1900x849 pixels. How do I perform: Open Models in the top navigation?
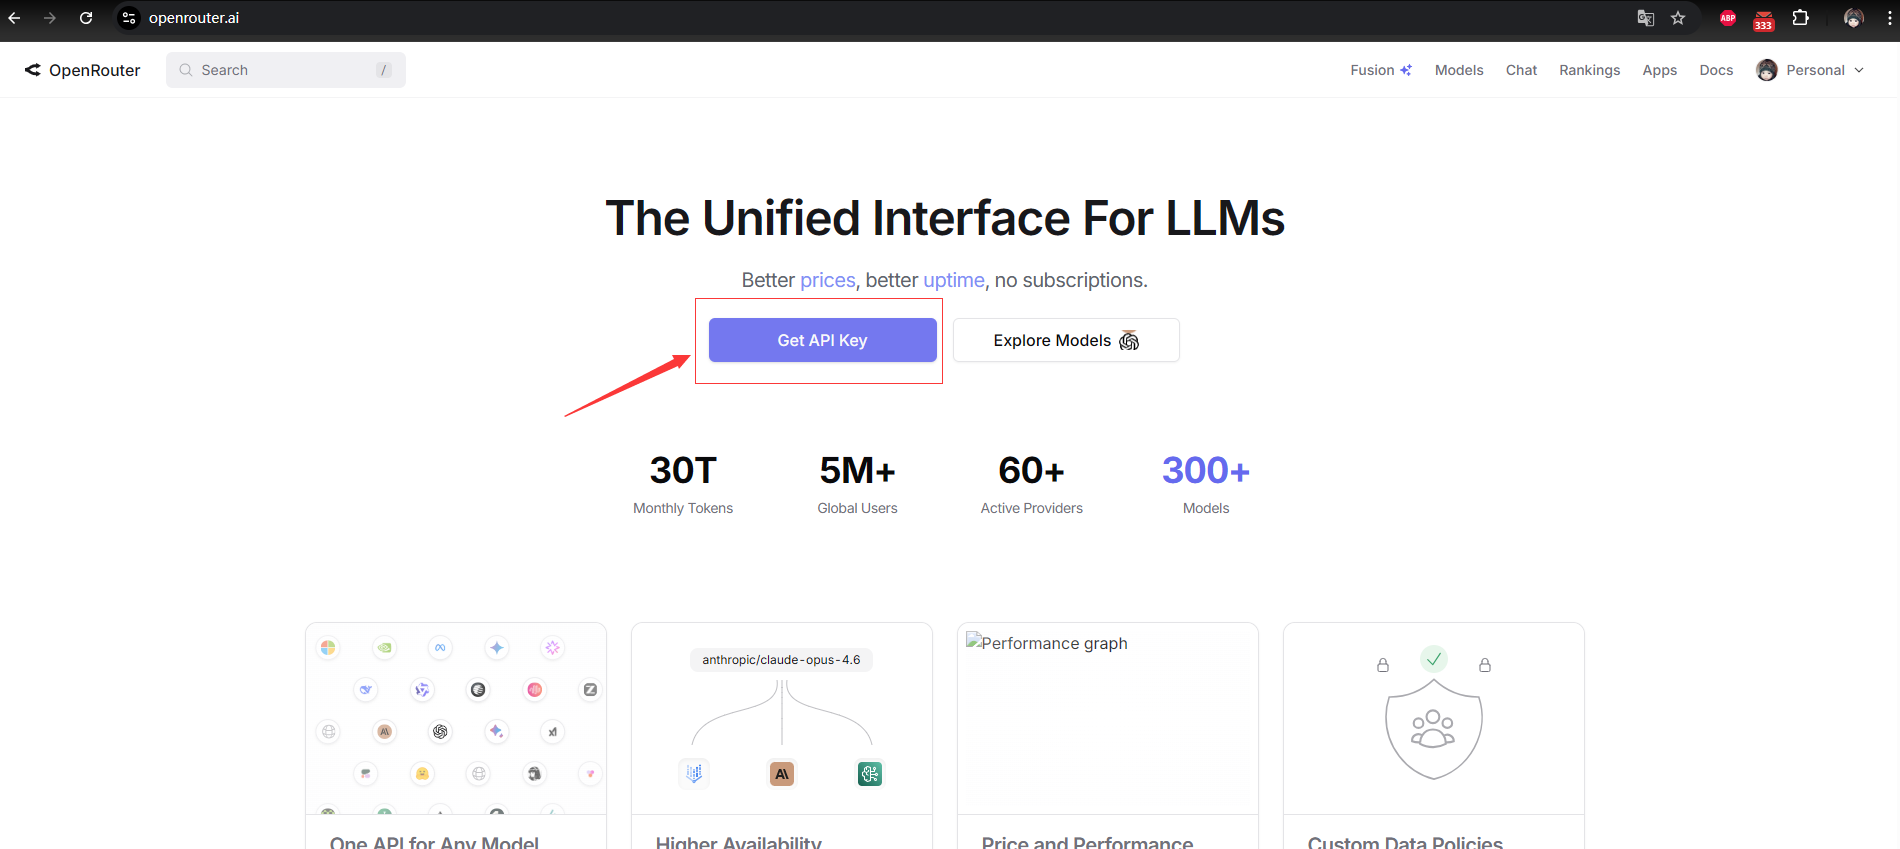click(x=1459, y=70)
